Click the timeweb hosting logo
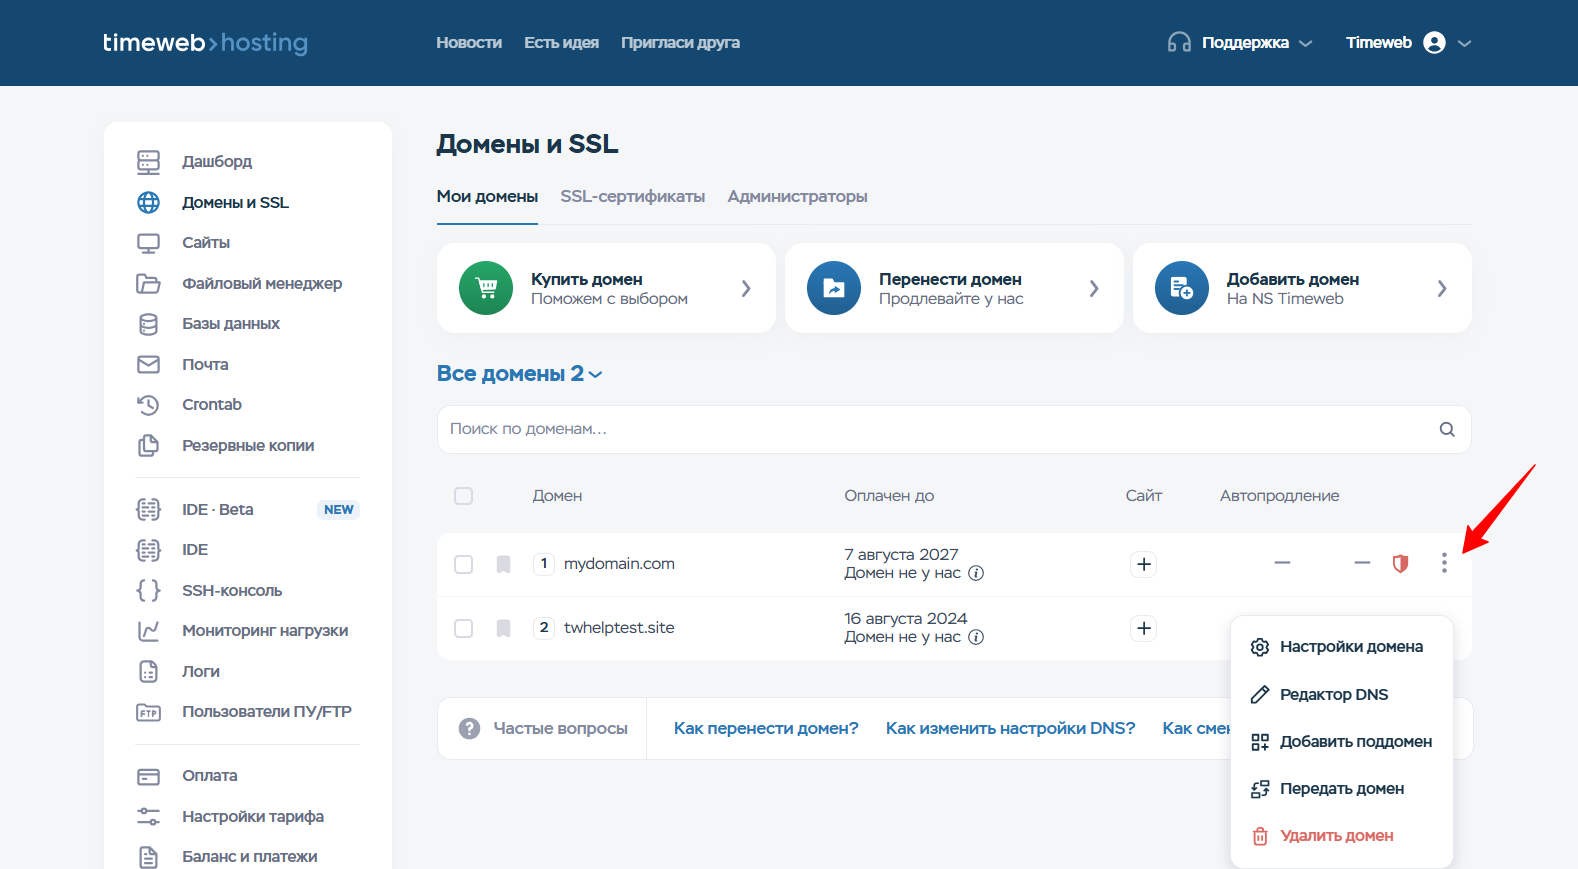The image size is (1578, 869). pyautogui.click(x=205, y=43)
